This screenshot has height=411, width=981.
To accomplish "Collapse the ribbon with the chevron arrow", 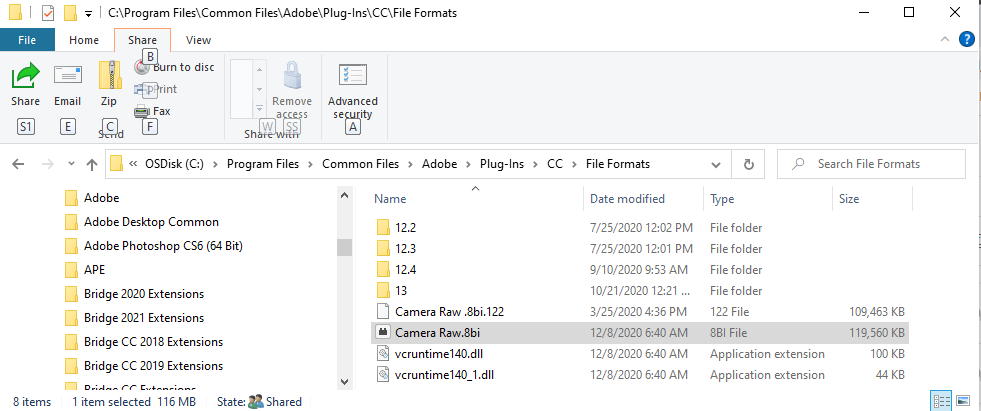I will coord(946,40).
